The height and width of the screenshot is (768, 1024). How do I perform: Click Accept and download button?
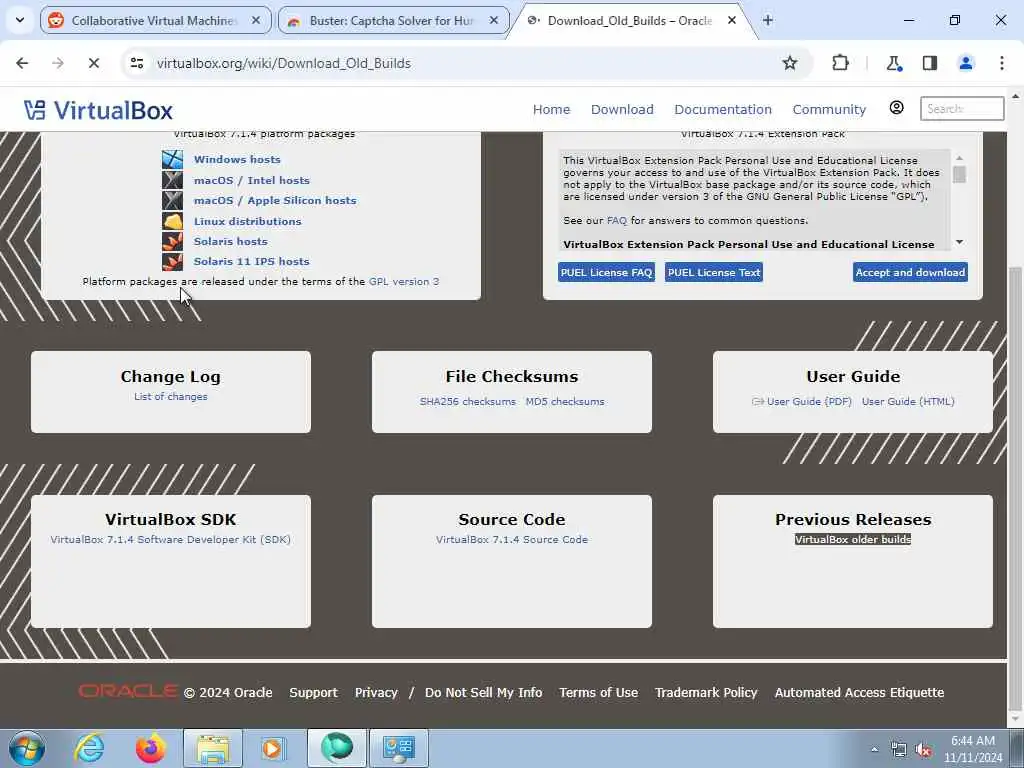pos(910,272)
